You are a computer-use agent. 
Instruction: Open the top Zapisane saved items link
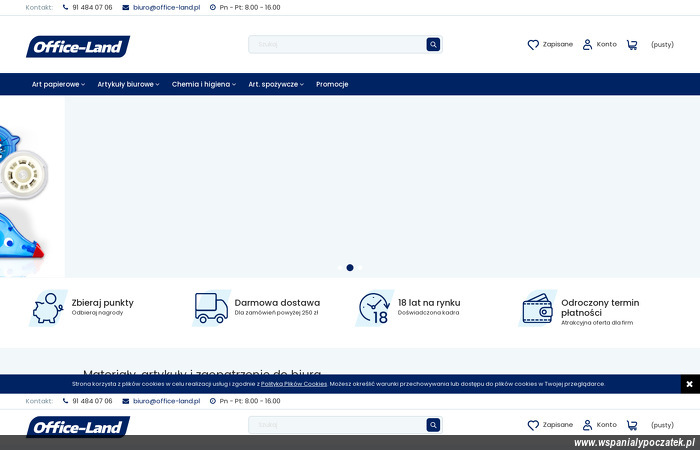[558, 44]
